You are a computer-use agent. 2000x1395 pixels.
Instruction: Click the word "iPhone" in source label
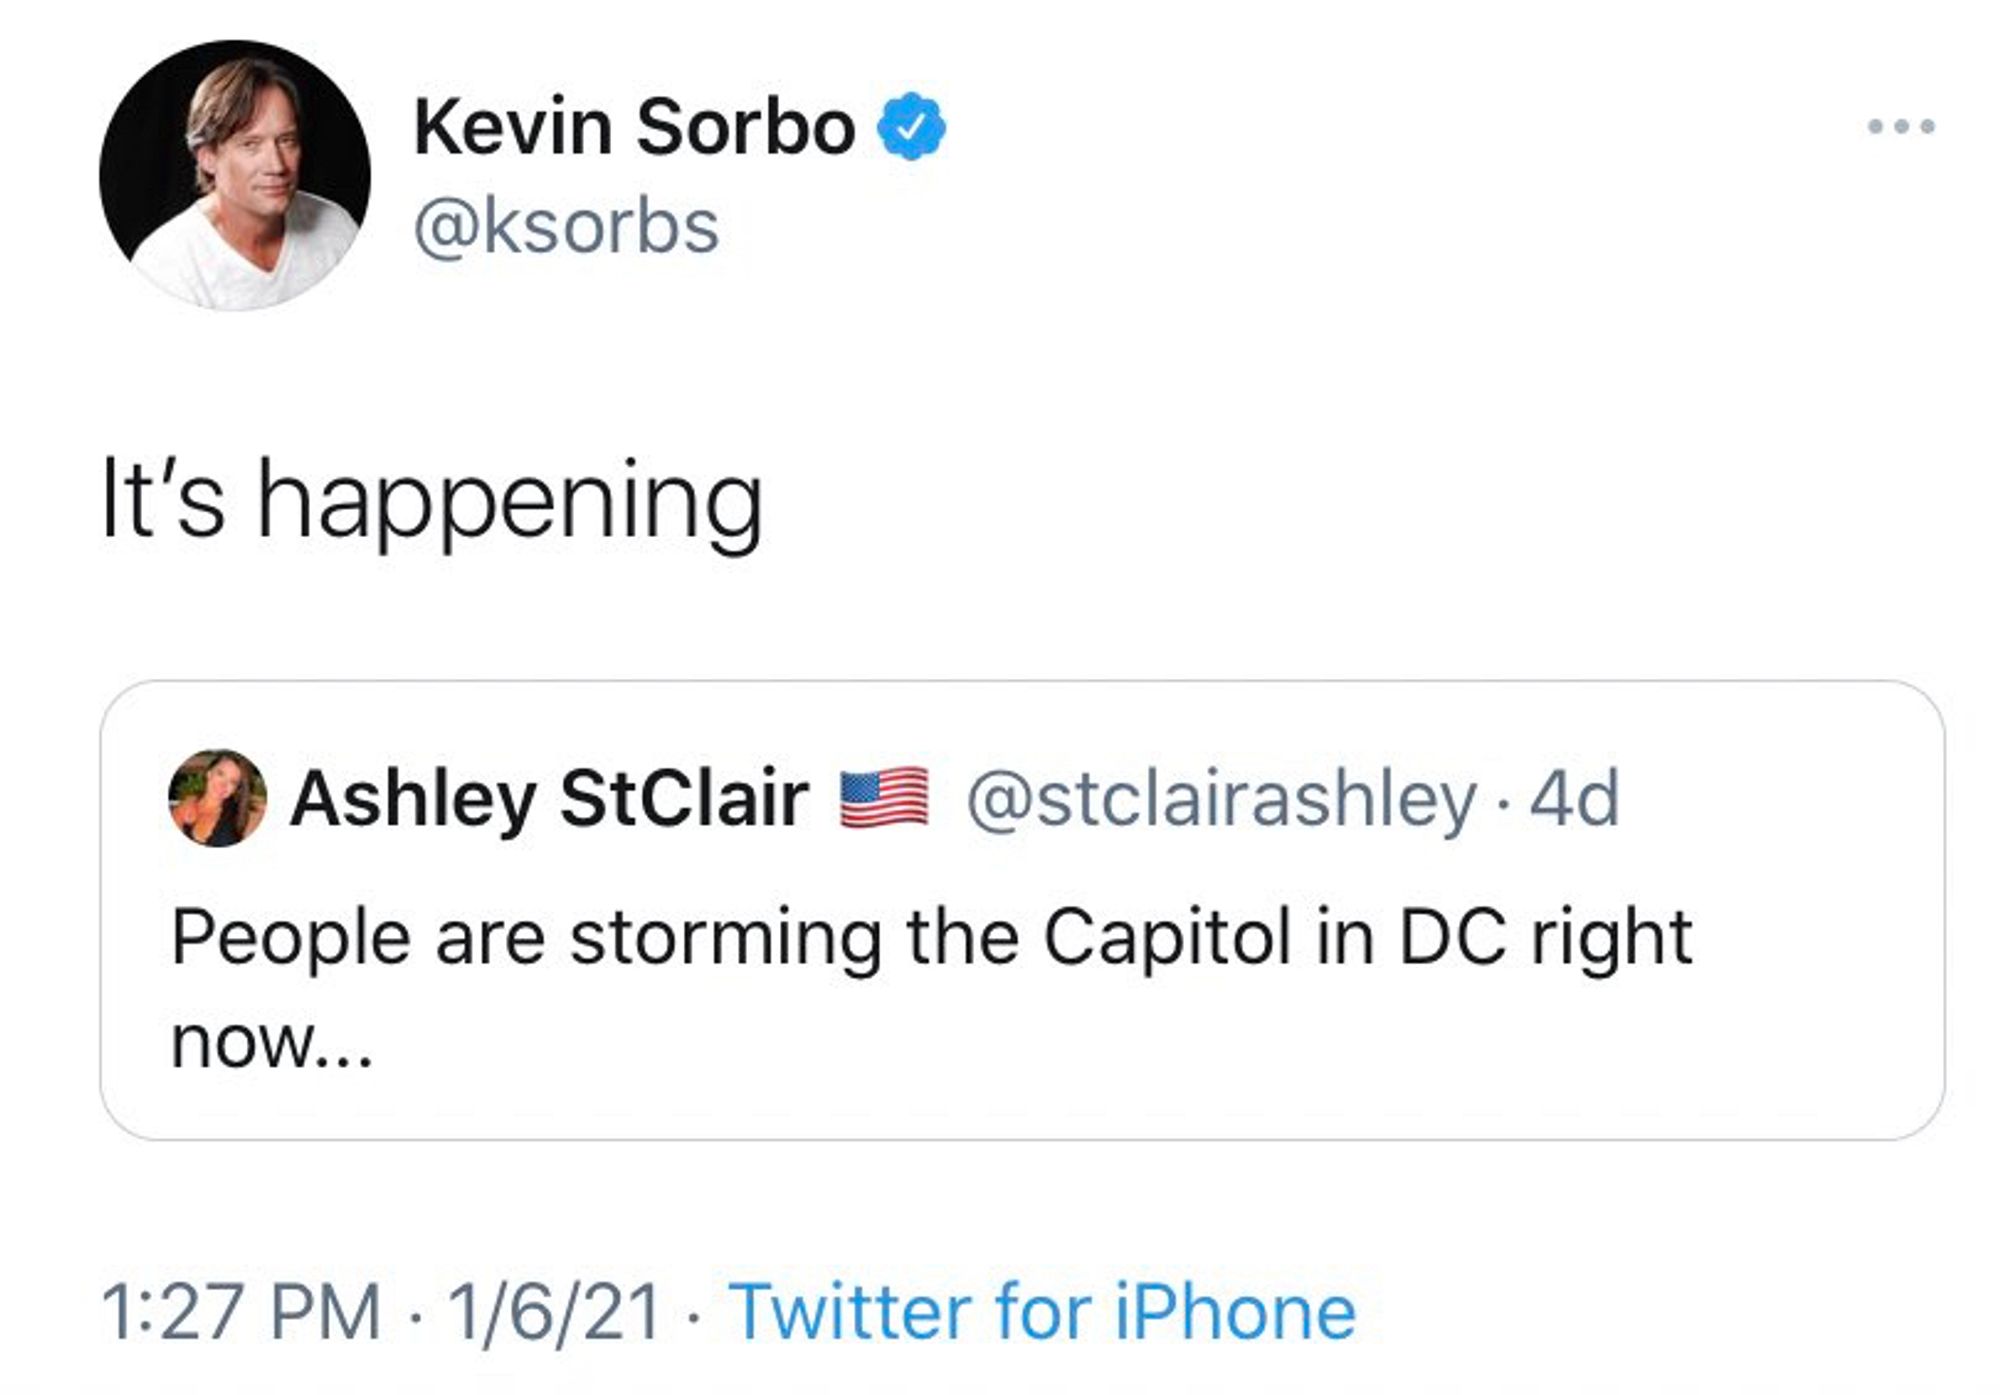pyautogui.click(x=1235, y=1311)
